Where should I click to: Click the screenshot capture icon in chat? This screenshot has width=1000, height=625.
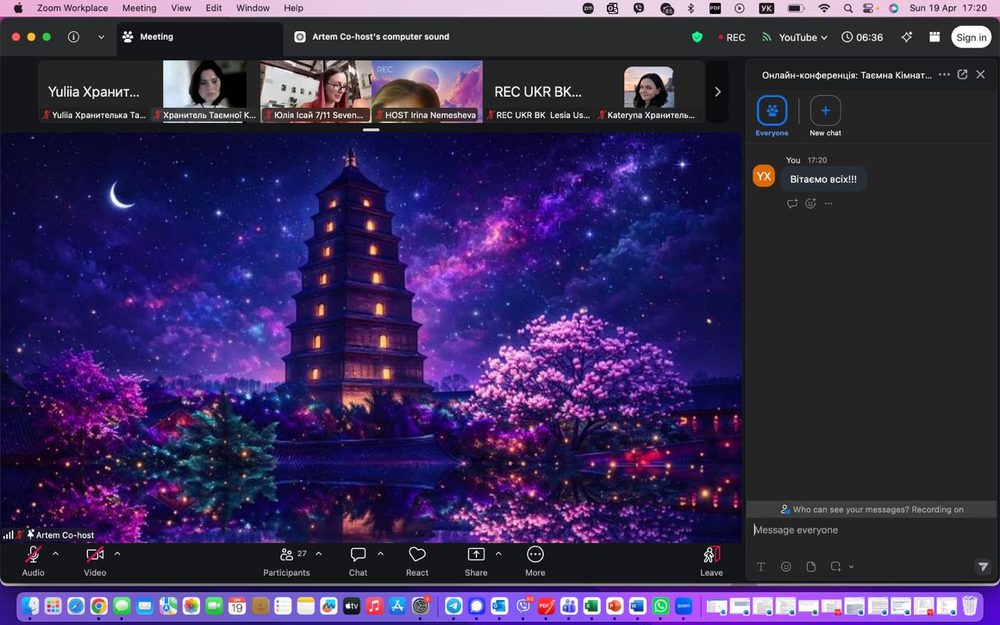[x=835, y=566]
